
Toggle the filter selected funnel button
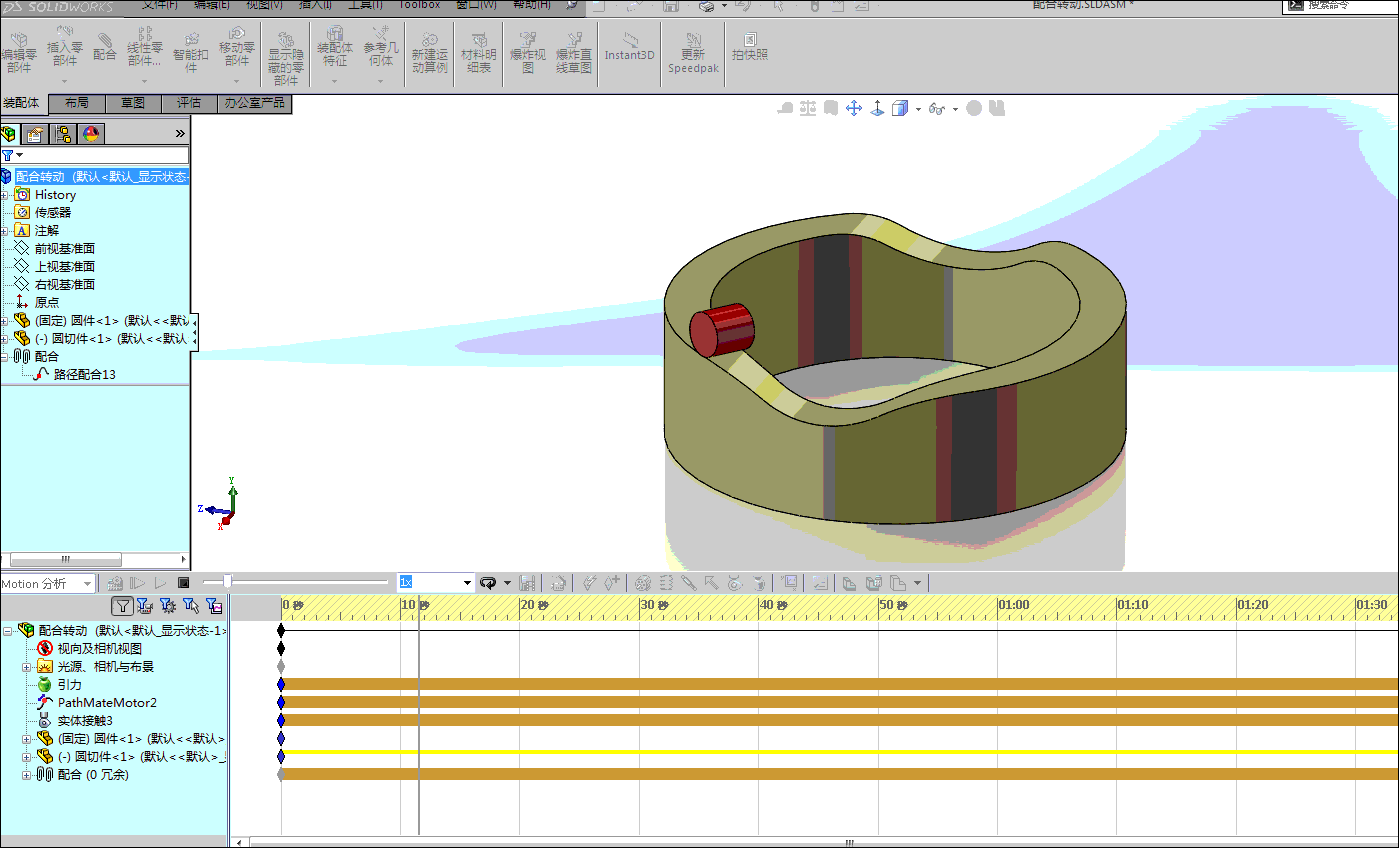pos(190,605)
